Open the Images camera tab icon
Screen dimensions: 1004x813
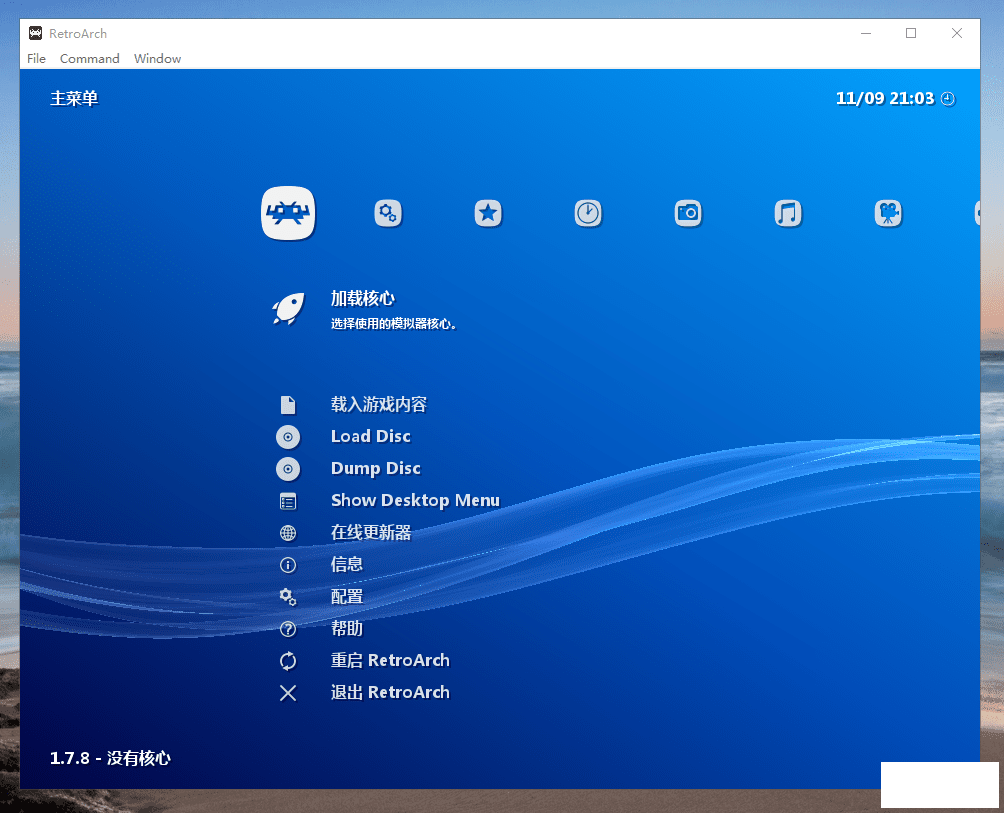pyautogui.click(x=688, y=213)
